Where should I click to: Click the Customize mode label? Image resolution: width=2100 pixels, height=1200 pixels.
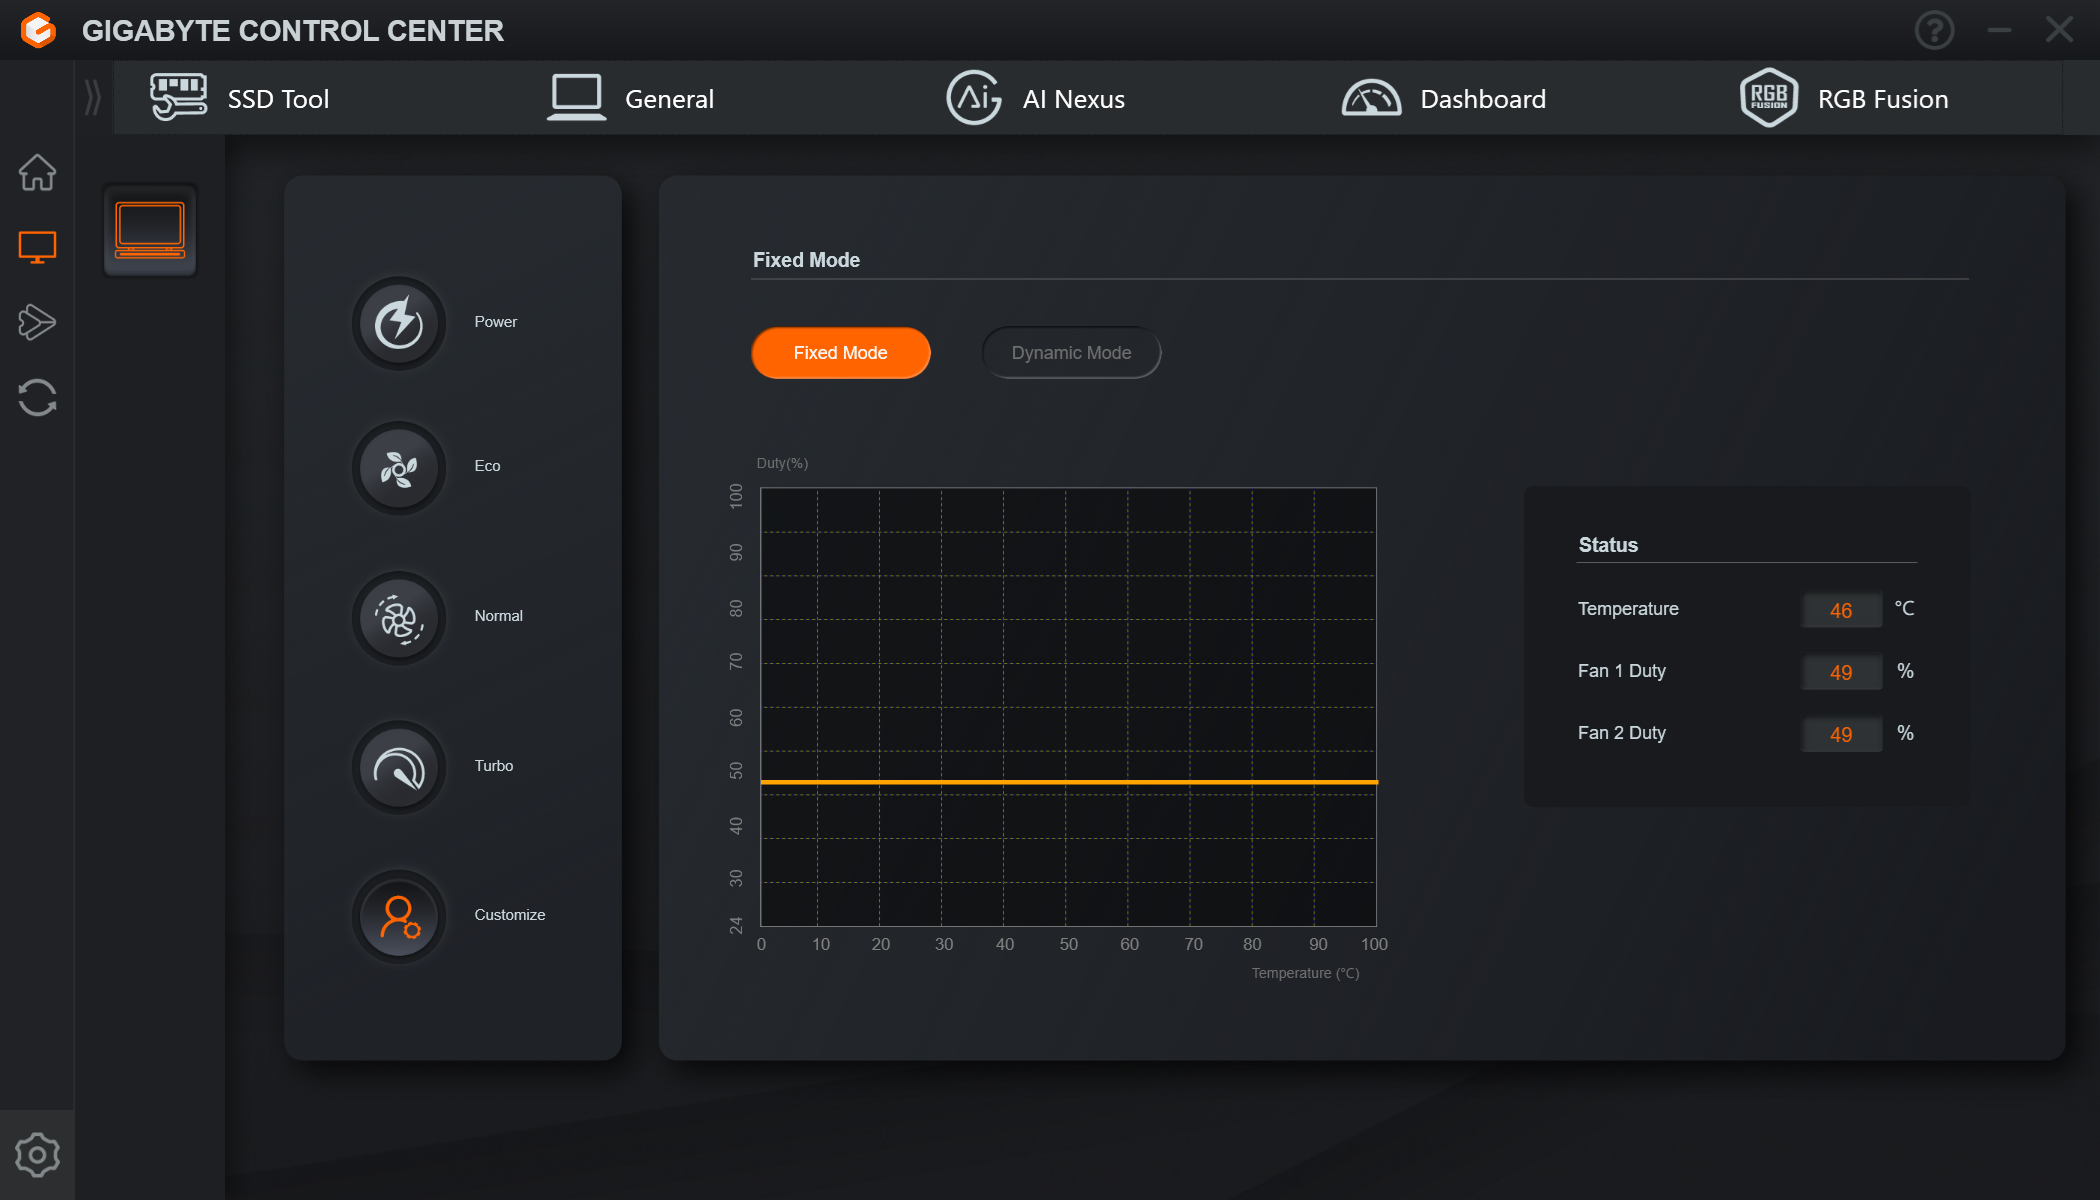click(x=509, y=915)
